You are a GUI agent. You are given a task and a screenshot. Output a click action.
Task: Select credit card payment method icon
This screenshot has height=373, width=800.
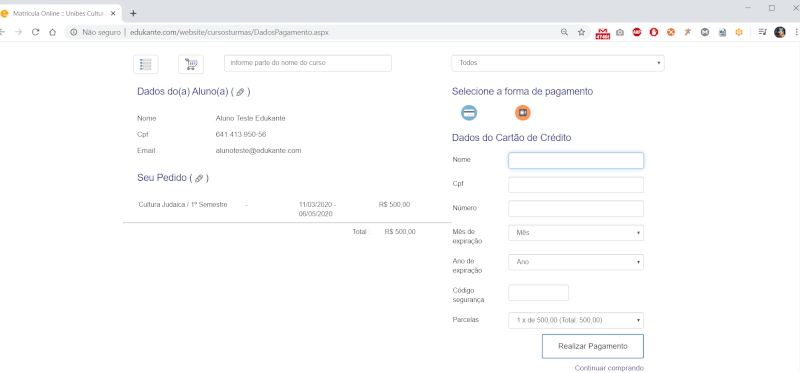pyautogui.click(x=469, y=113)
